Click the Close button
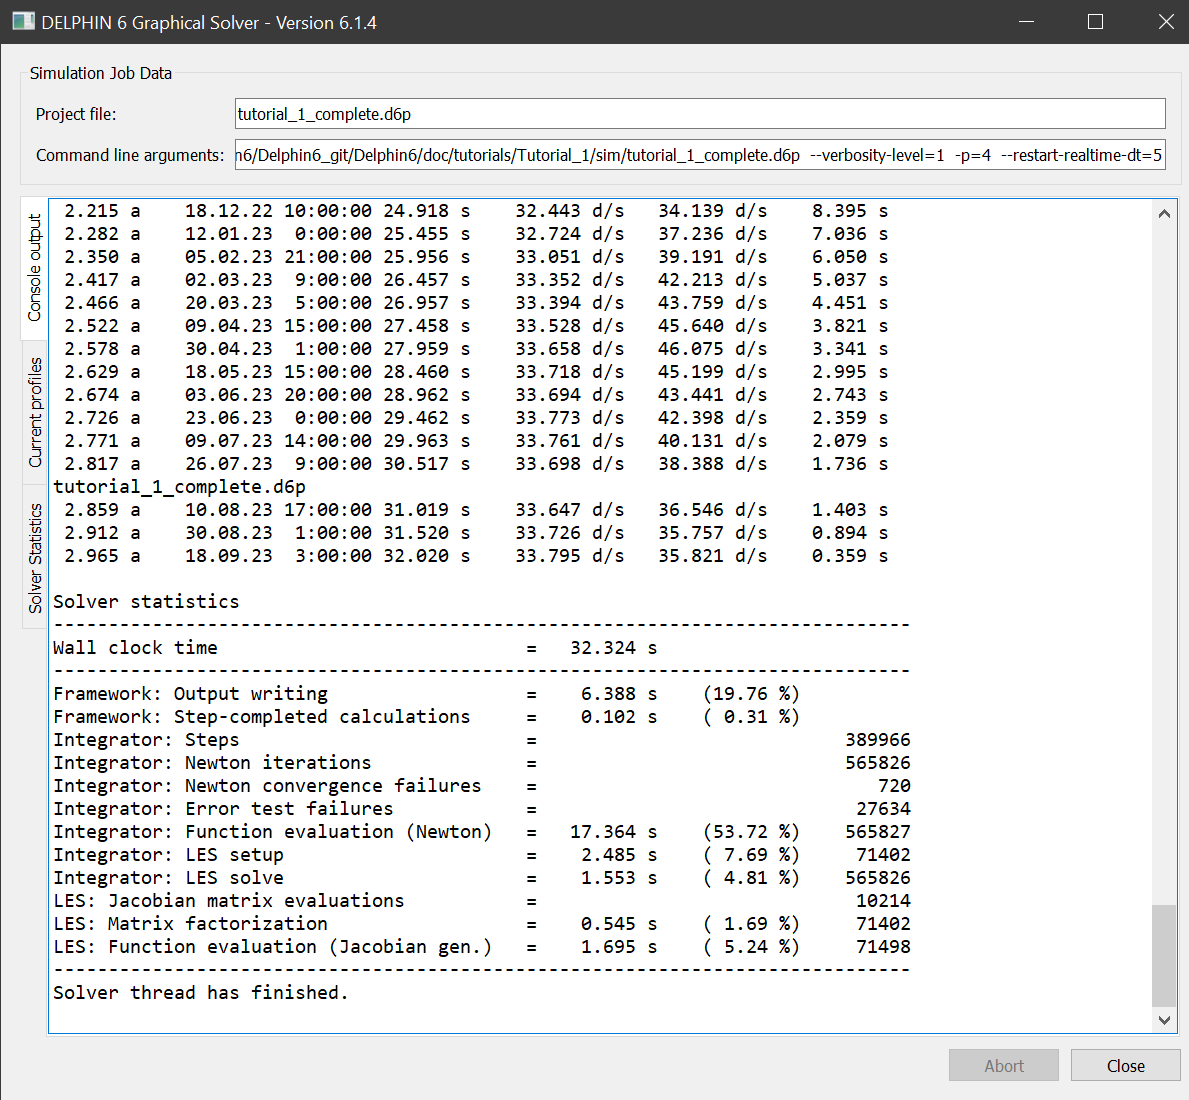This screenshot has width=1189, height=1100. coord(1125,1065)
